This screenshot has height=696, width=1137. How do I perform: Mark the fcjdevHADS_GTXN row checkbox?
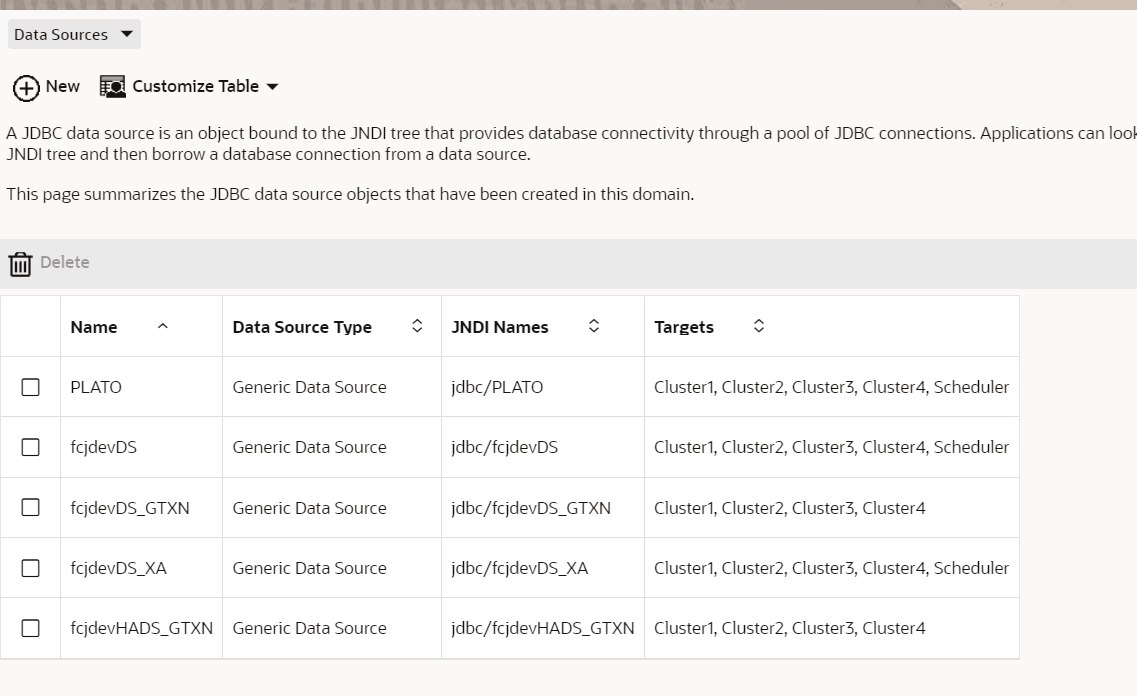31,628
